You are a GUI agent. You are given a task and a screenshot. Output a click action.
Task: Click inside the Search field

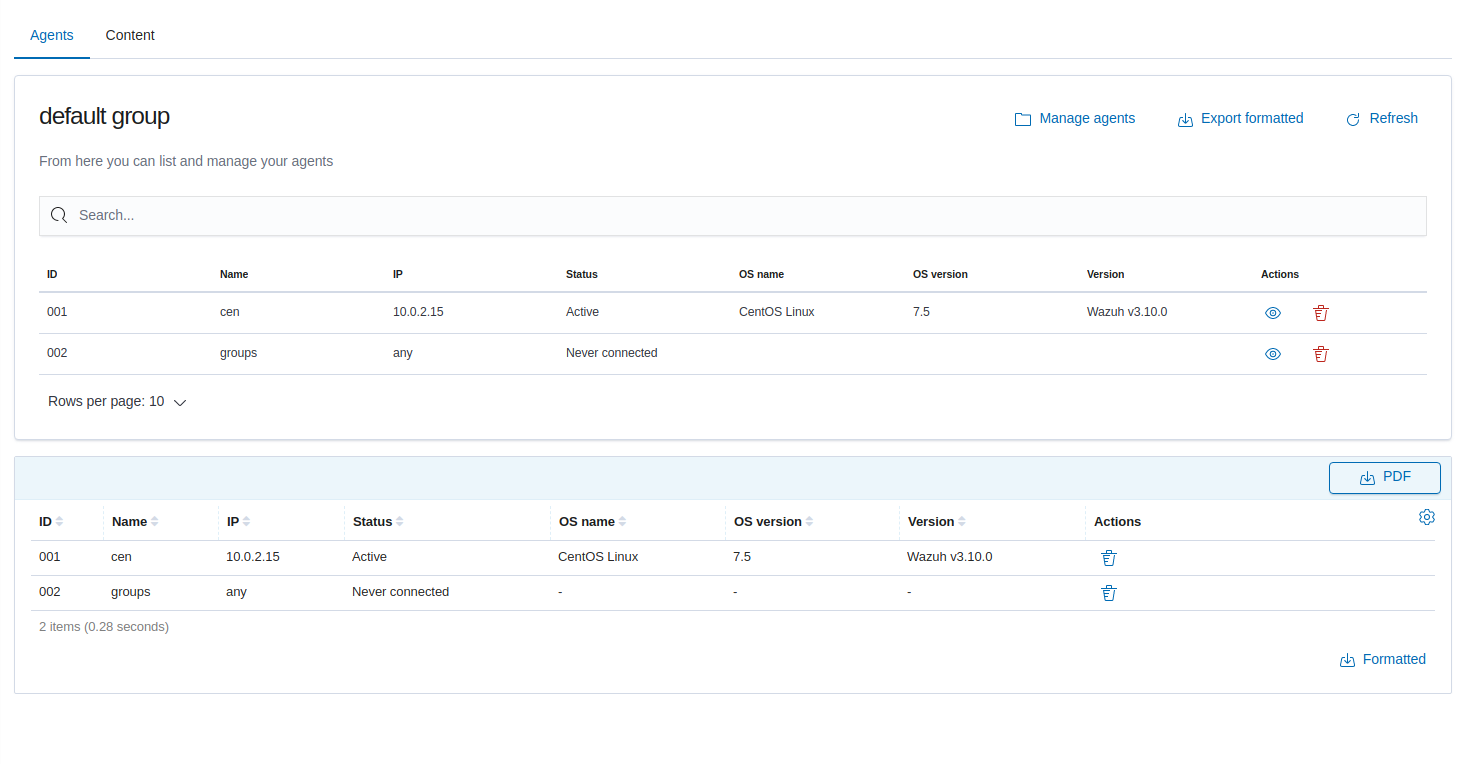point(400,215)
